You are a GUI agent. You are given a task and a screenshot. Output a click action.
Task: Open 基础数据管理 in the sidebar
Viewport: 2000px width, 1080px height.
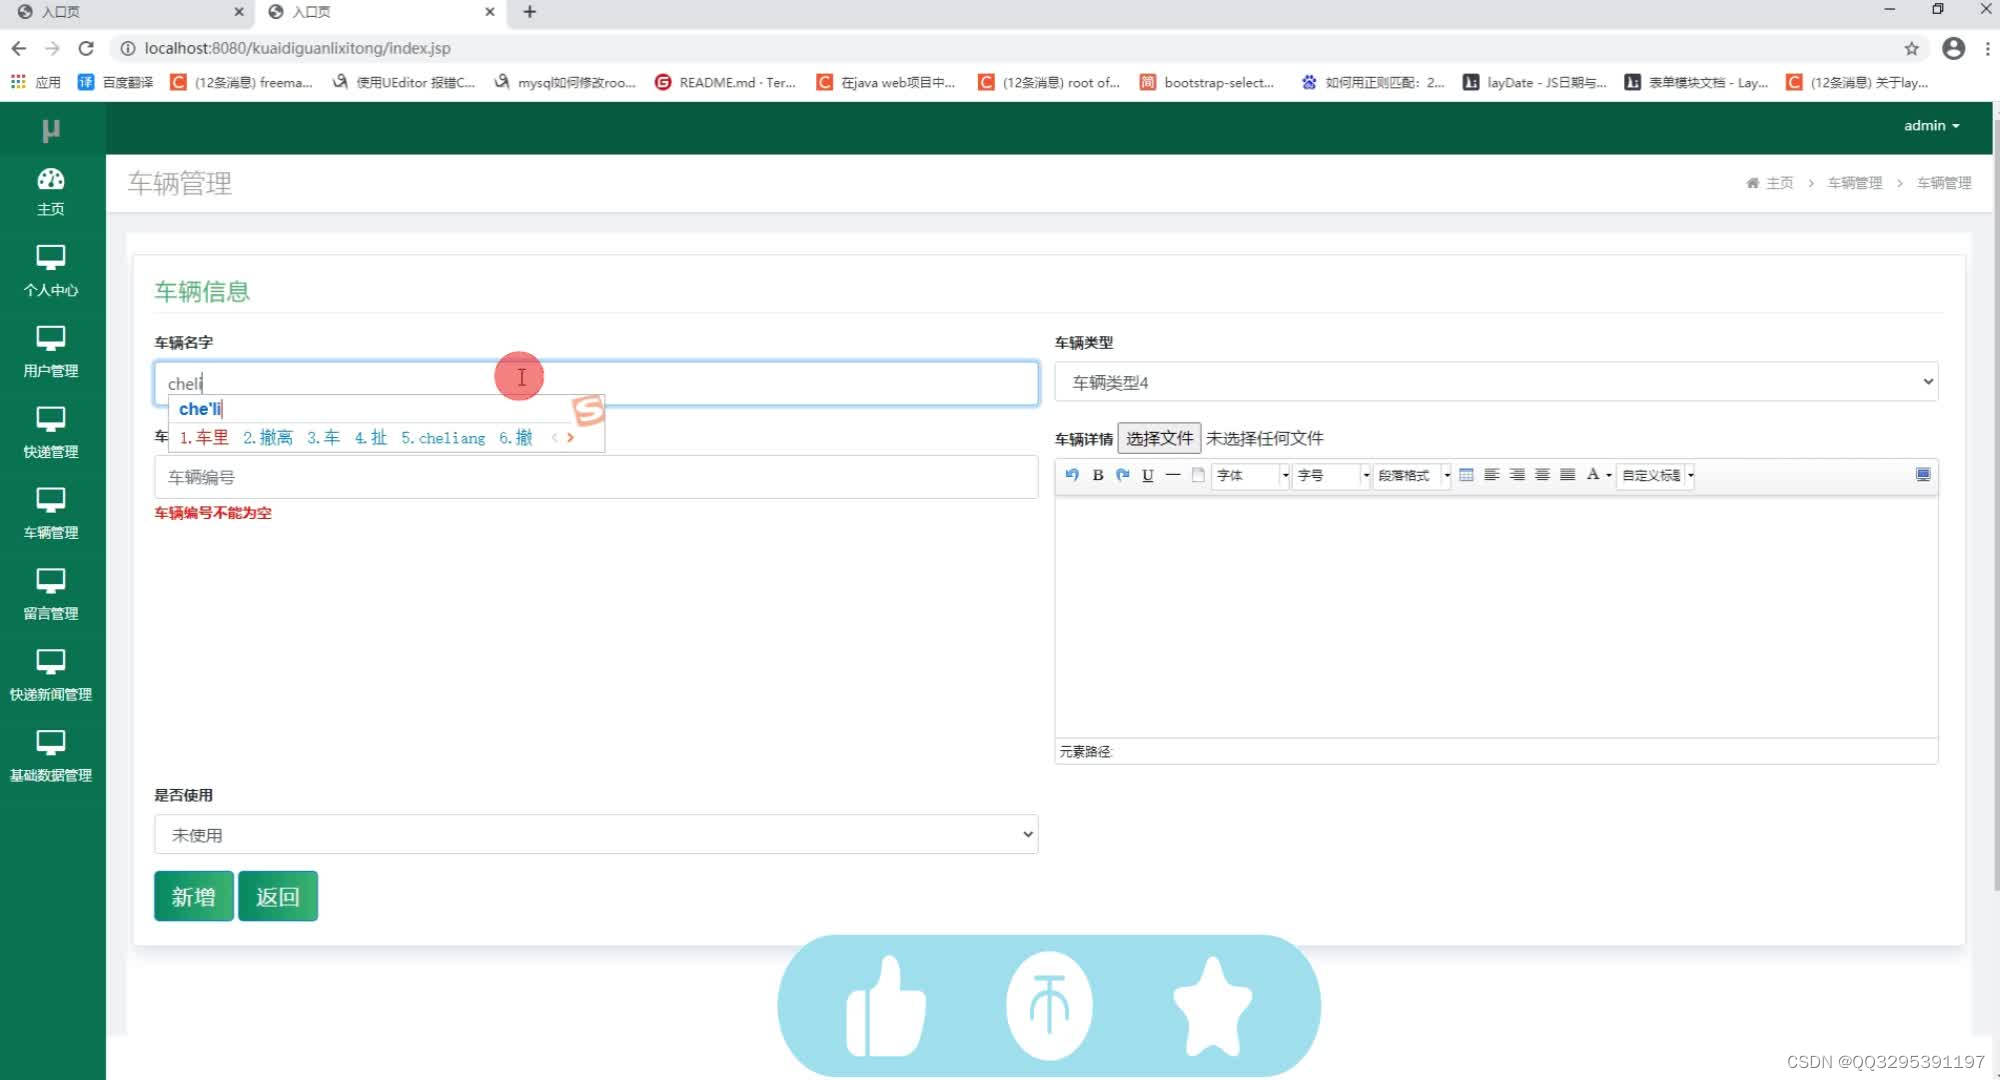(51, 758)
